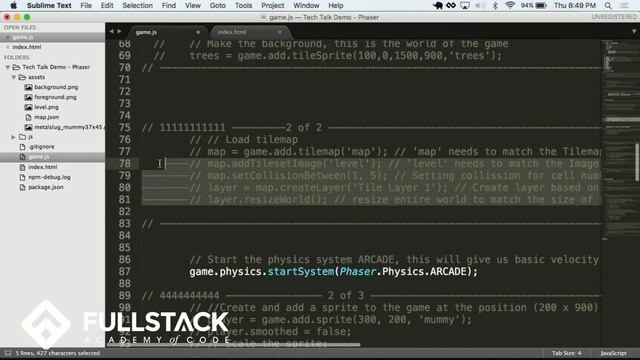The height and width of the screenshot is (360, 640).
Task: Click the foreground.png image file icon
Action: pyautogui.click(x=28, y=97)
